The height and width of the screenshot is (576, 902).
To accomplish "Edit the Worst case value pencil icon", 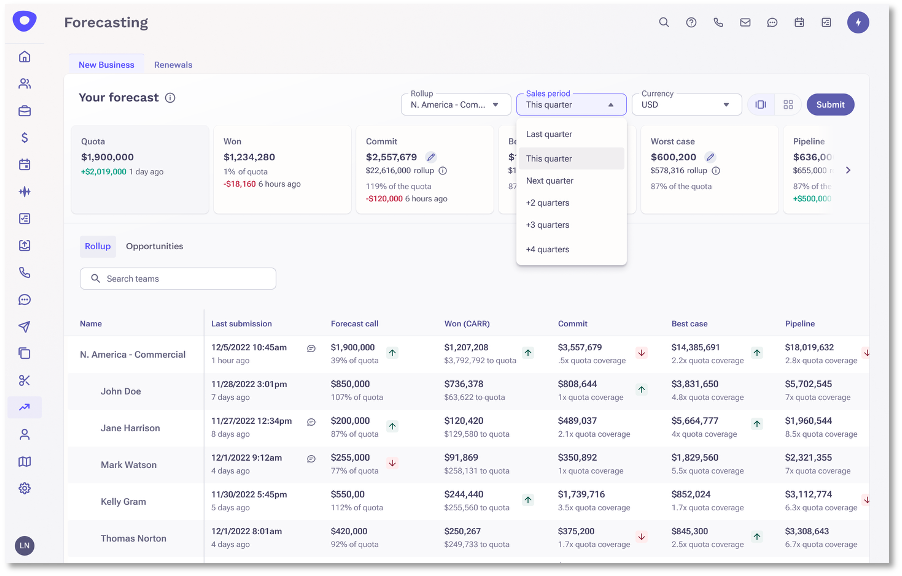I will 710,157.
